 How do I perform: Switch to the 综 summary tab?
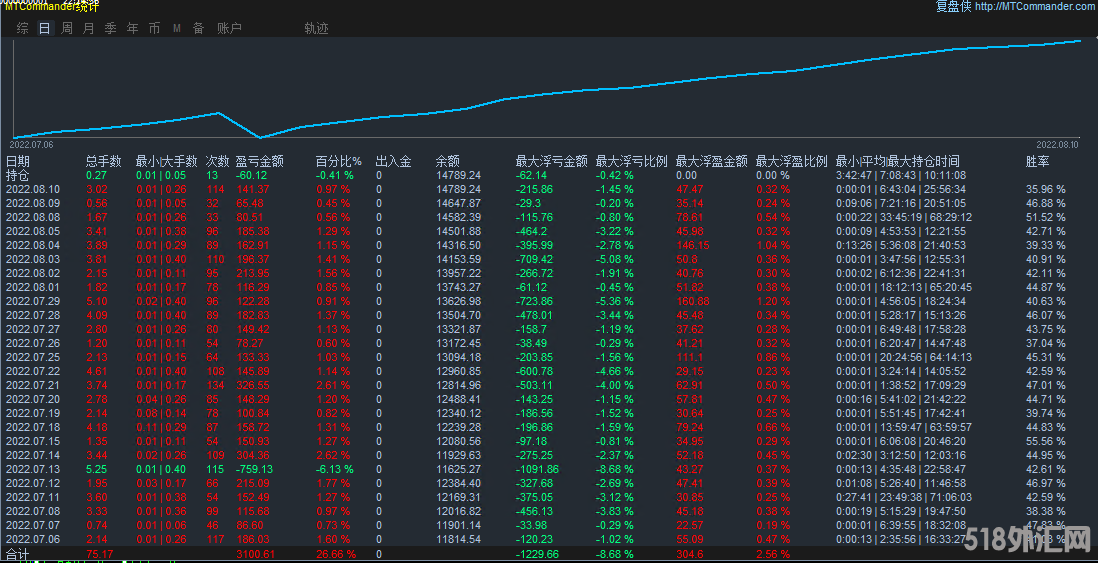(x=22, y=29)
